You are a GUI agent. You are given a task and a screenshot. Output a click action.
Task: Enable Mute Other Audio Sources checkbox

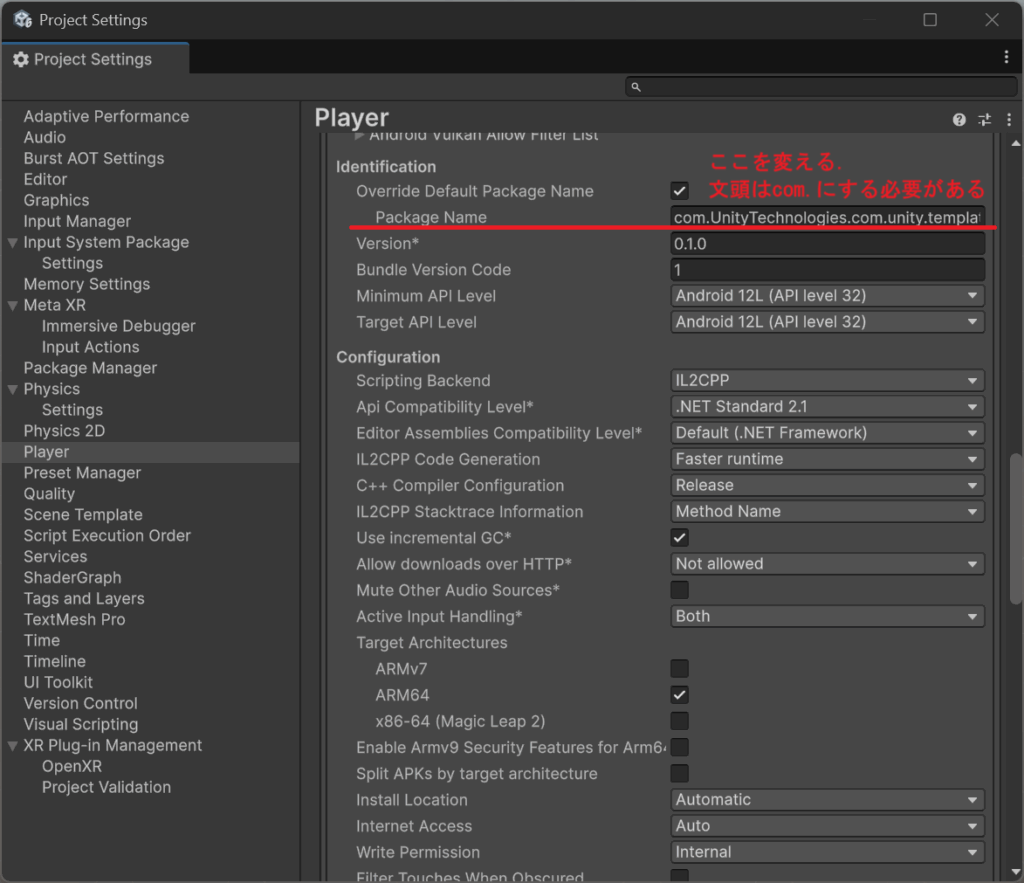click(x=679, y=590)
